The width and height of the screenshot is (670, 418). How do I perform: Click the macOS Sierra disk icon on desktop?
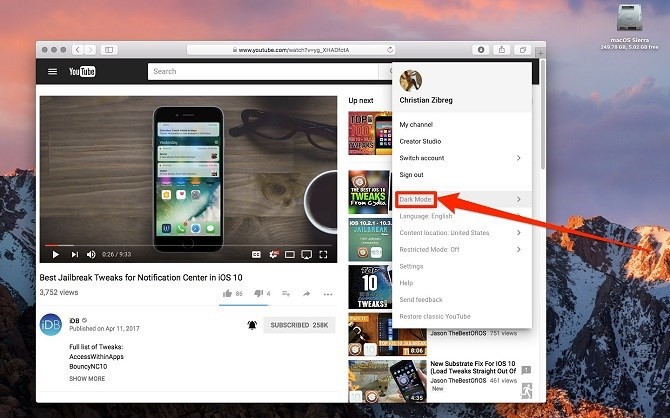coord(629,18)
